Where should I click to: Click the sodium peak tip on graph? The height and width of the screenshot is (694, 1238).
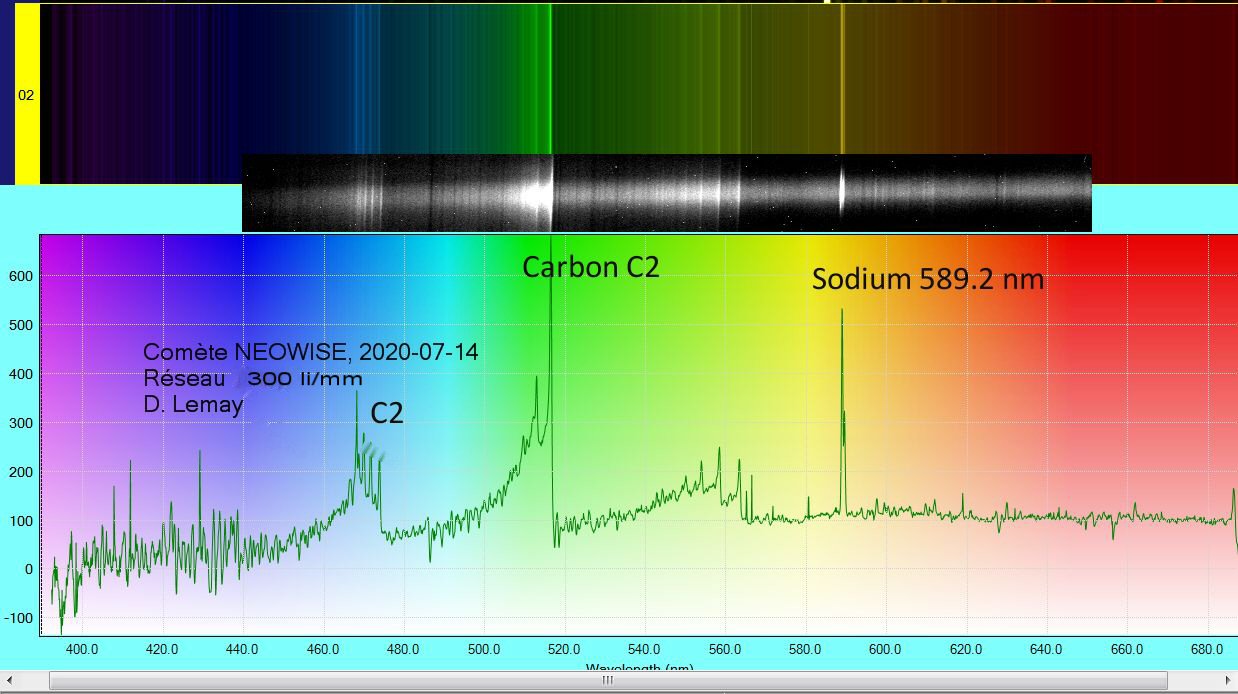(842, 311)
